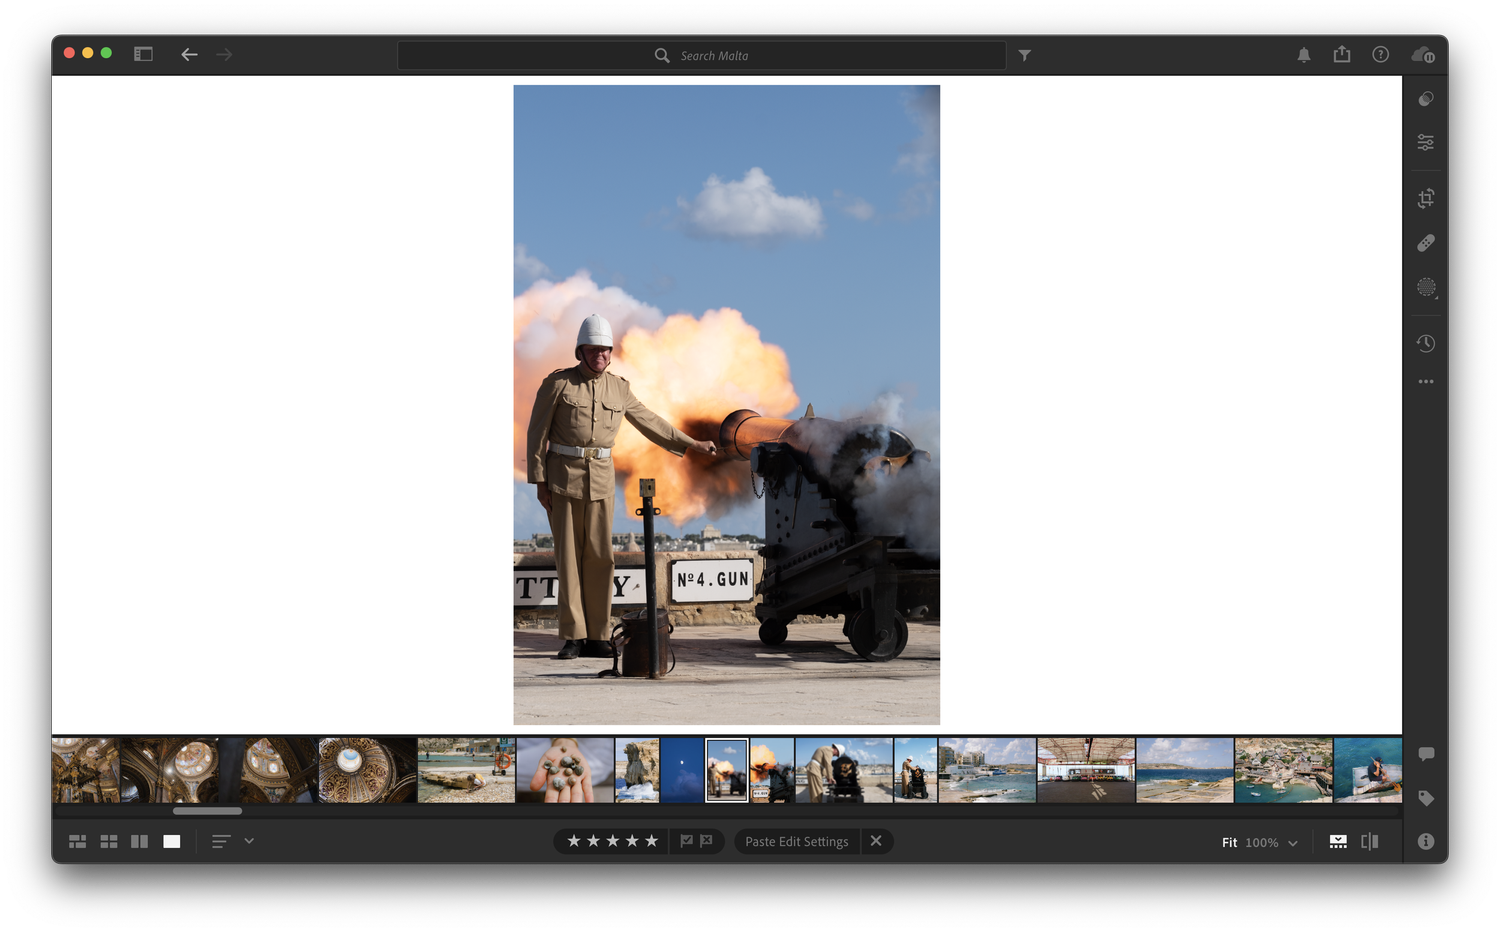Flag the photo as rejected
Viewport: 1500px width, 932px height.
tap(707, 842)
